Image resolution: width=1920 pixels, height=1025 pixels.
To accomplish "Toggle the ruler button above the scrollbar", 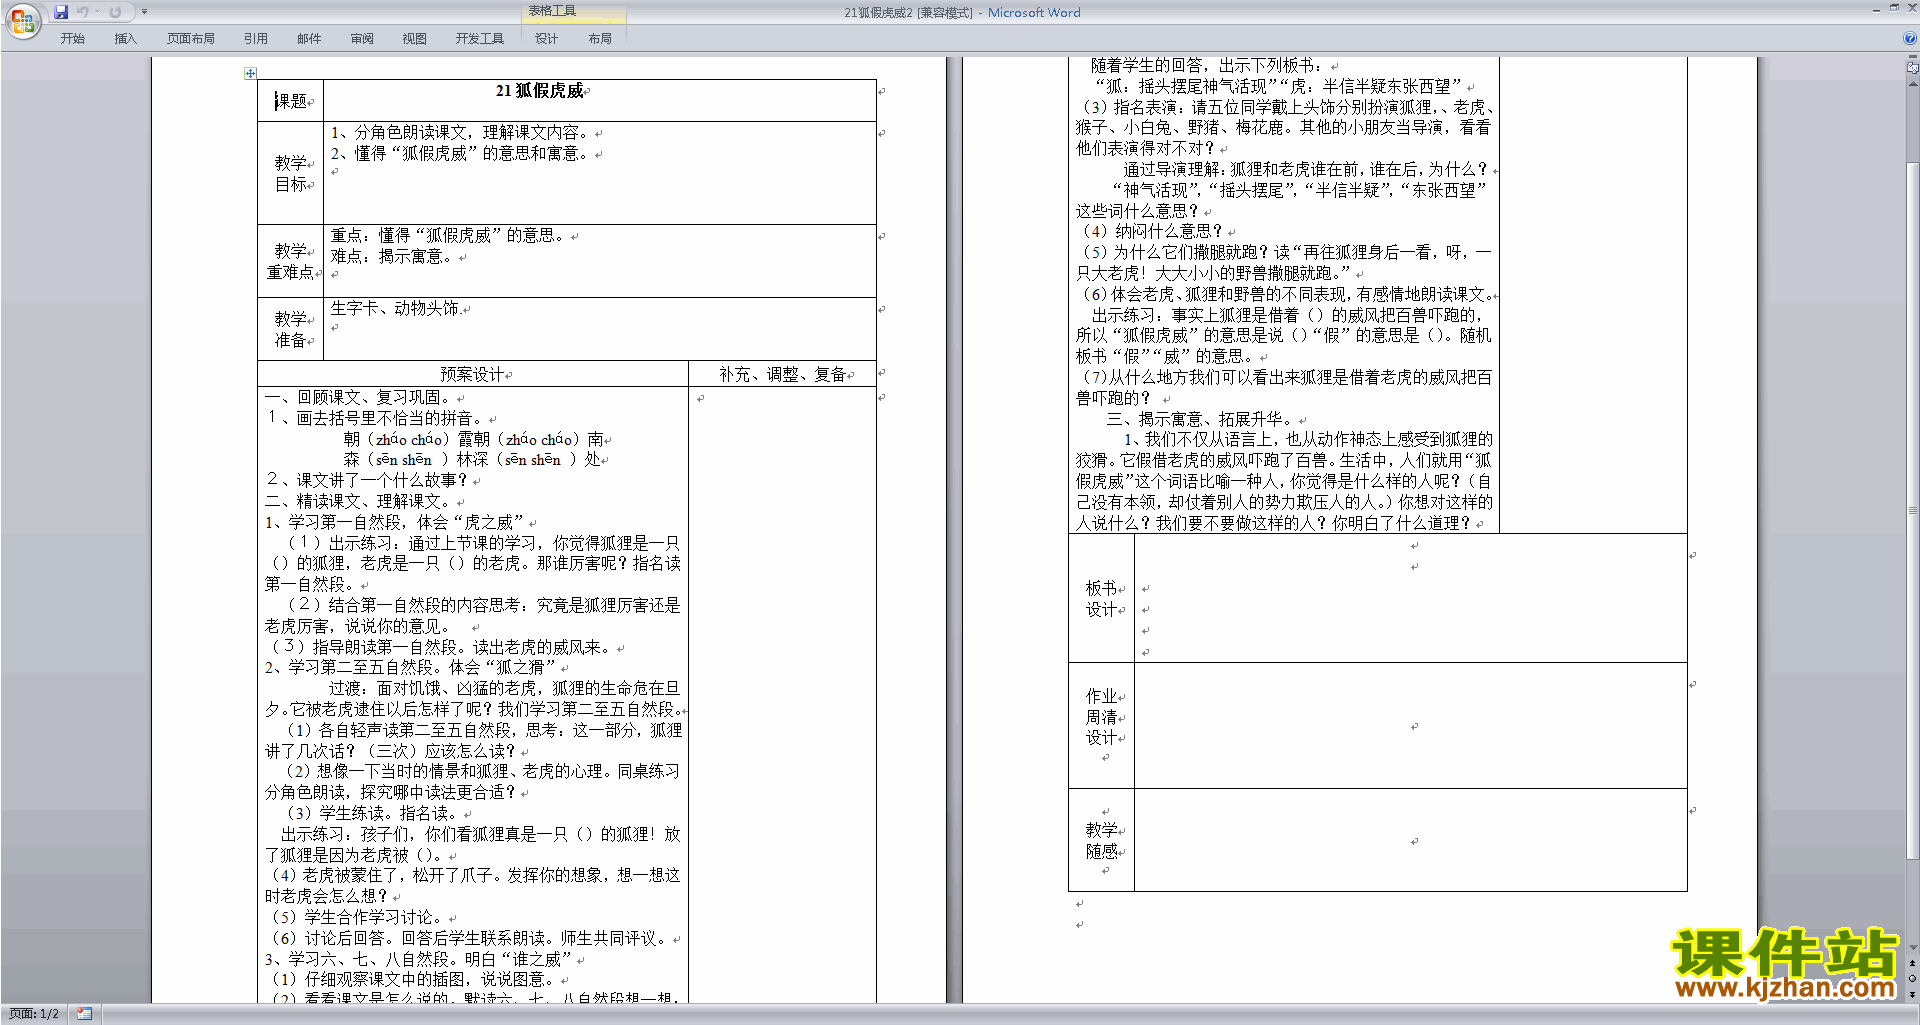I will (x=1912, y=68).
